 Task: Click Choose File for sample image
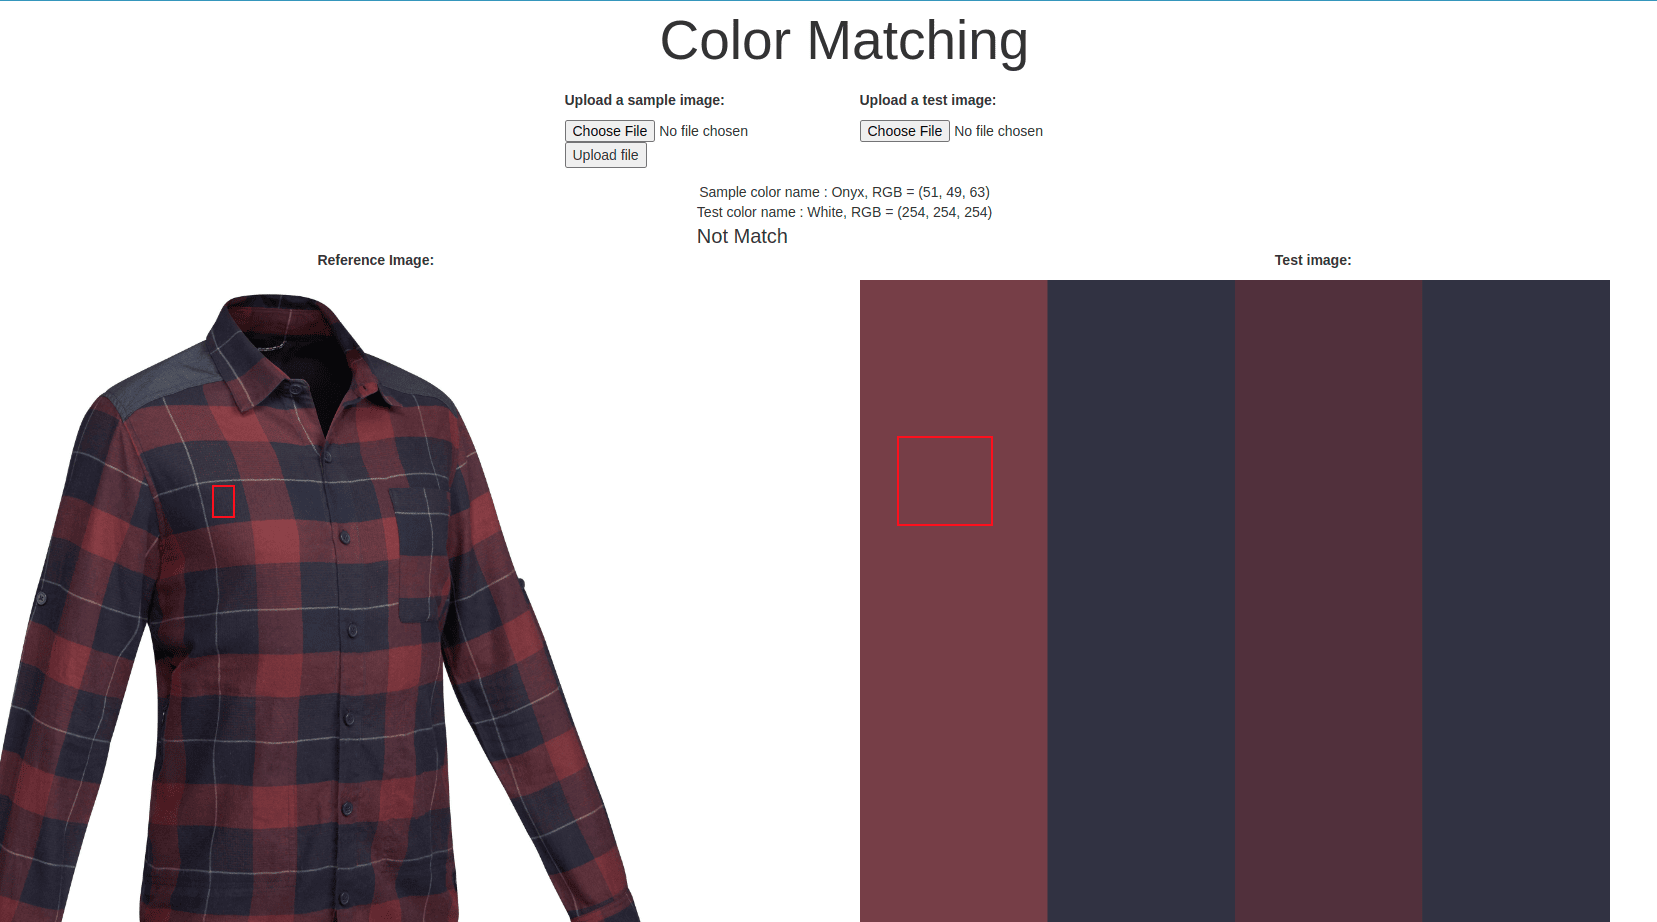point(609,131)
